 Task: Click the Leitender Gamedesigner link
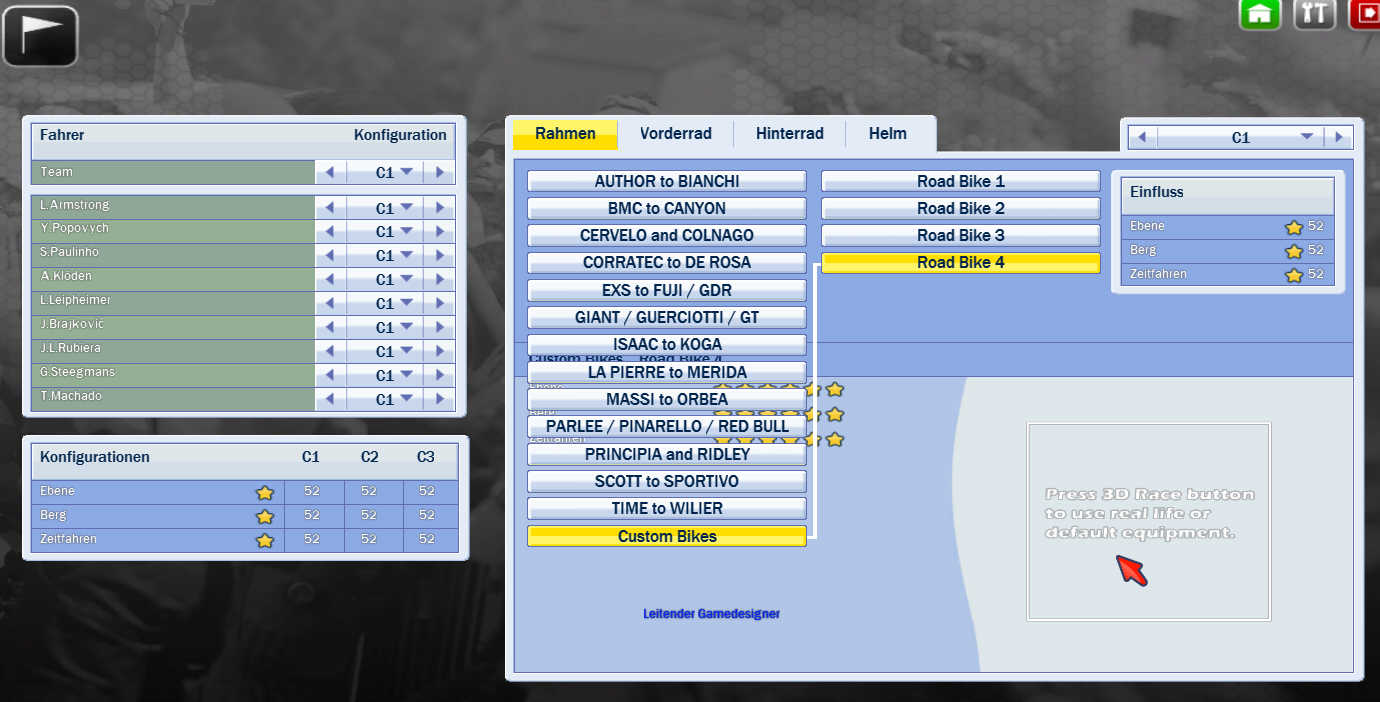[711, 614]
